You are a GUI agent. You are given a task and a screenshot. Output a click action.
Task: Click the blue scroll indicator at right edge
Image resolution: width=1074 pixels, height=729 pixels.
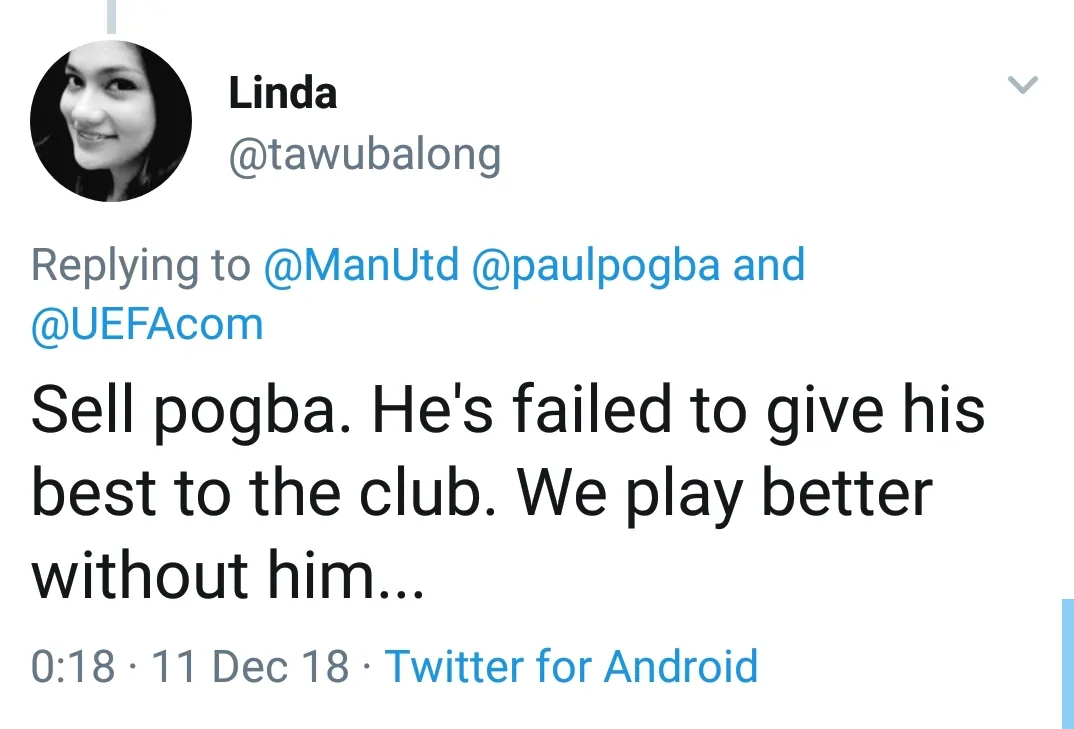click(1067, 662)
